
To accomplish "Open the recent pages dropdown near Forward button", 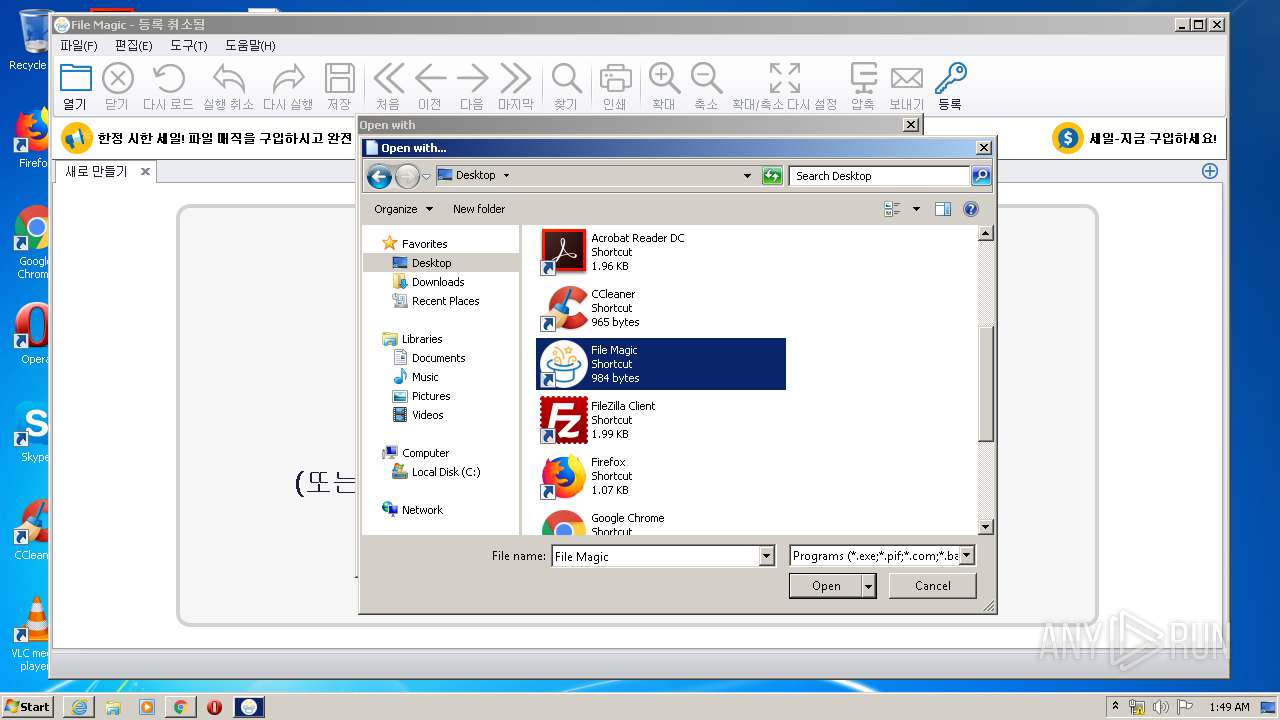I will coord(426,177).
